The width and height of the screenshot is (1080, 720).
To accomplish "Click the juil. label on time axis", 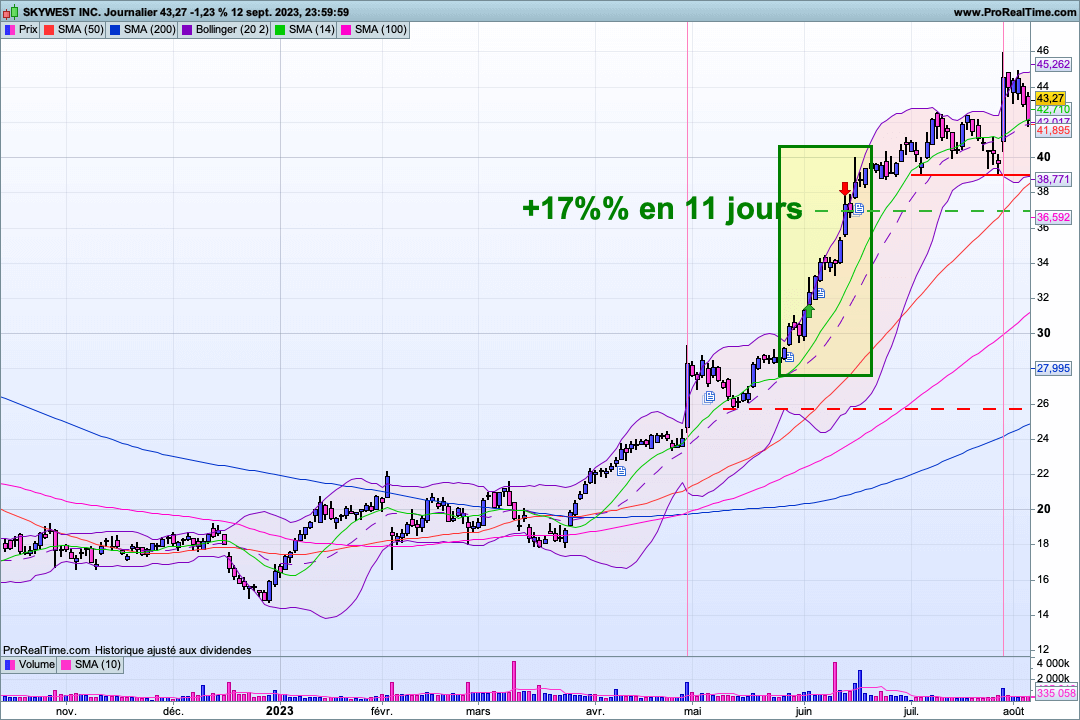I will (x=911, y=711).
